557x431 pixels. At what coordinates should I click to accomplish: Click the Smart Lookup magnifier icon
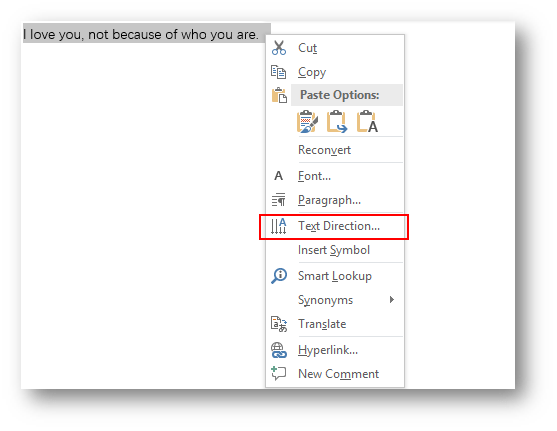[x=279, y=276]
